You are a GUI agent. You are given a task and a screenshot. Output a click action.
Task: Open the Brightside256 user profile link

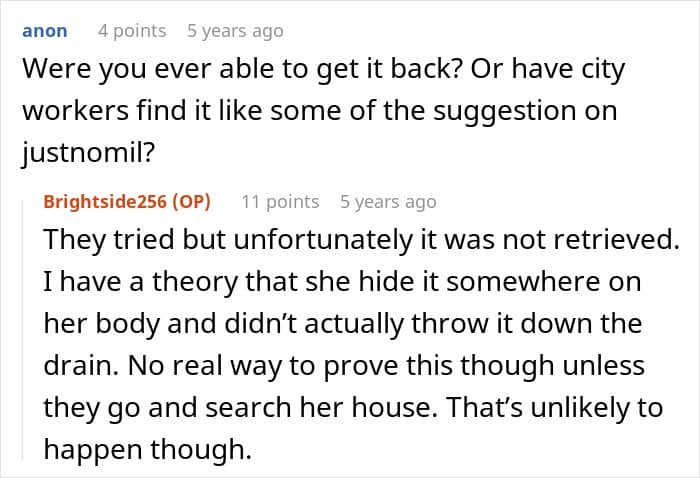106,201
